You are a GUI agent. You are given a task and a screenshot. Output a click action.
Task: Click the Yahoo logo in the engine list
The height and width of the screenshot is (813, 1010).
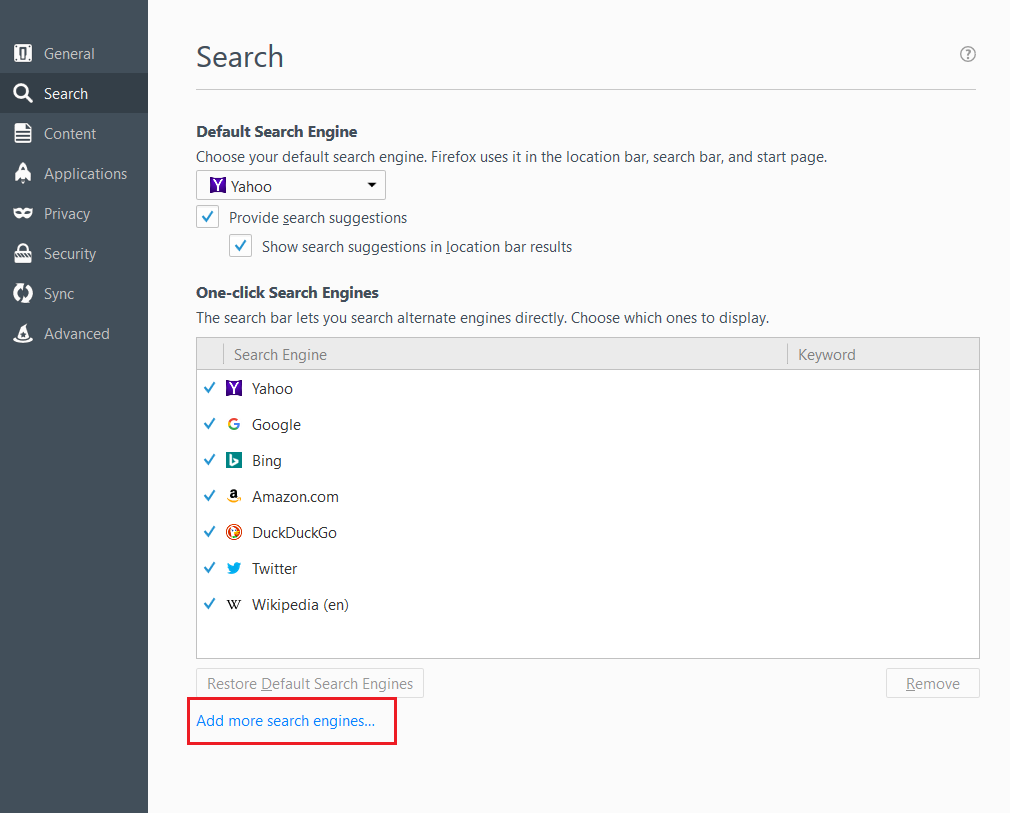click(x=234, y=388)
